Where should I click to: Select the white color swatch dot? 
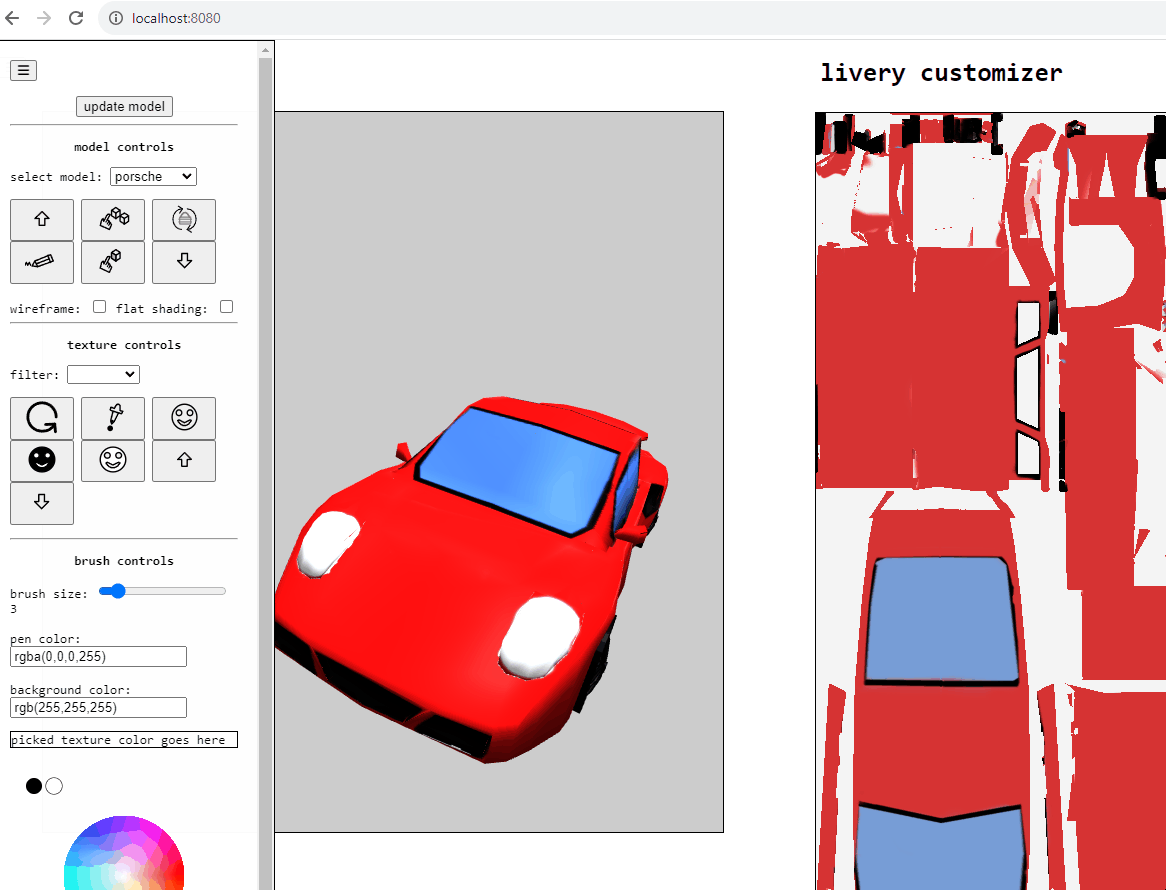pyautogui.click(x=54, y=786)
